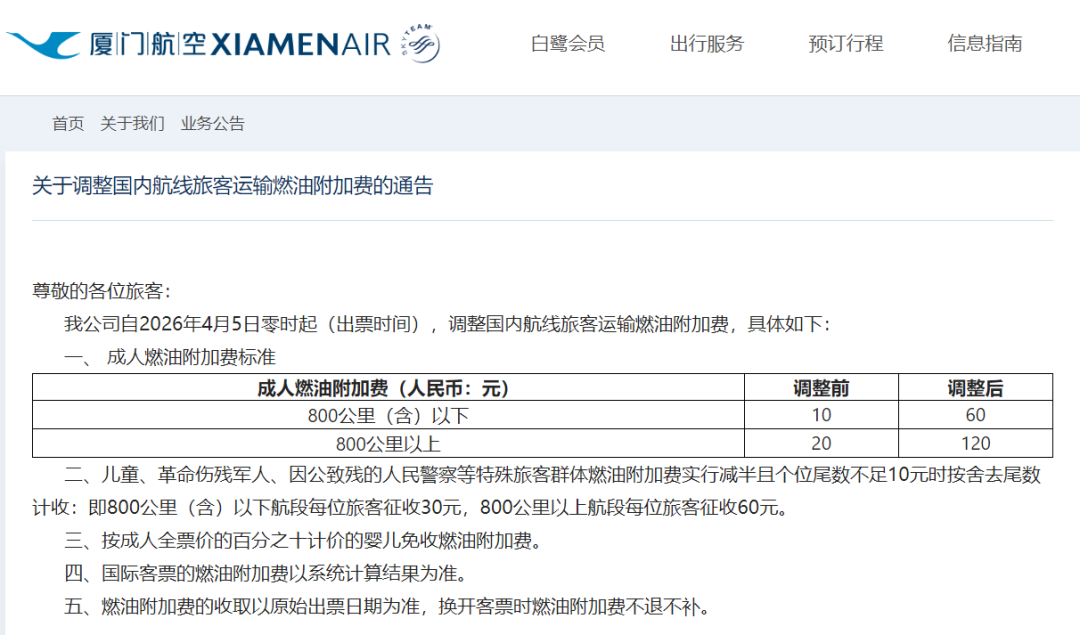Image resolution: width=1080 pixels, height=635 pixels.
Task: Click paragraph 三 about 婴儿免收燃油附加费
Action: point(304,541)
